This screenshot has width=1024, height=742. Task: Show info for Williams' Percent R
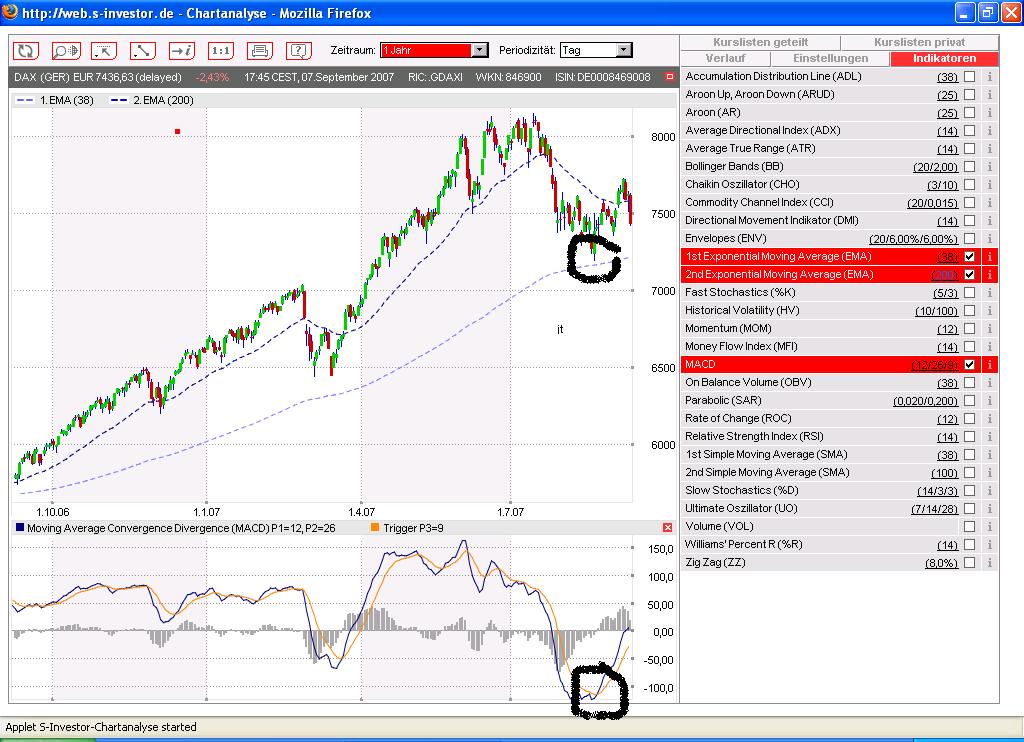(989, 544)
